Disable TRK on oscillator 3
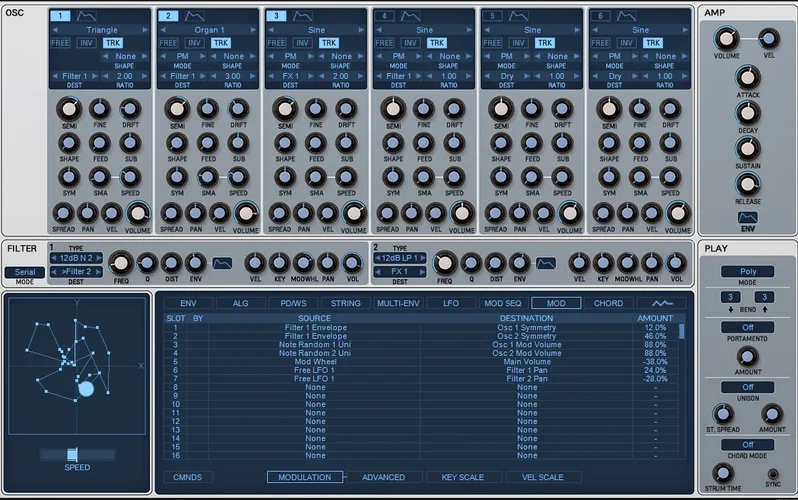 tap(328, 43)
